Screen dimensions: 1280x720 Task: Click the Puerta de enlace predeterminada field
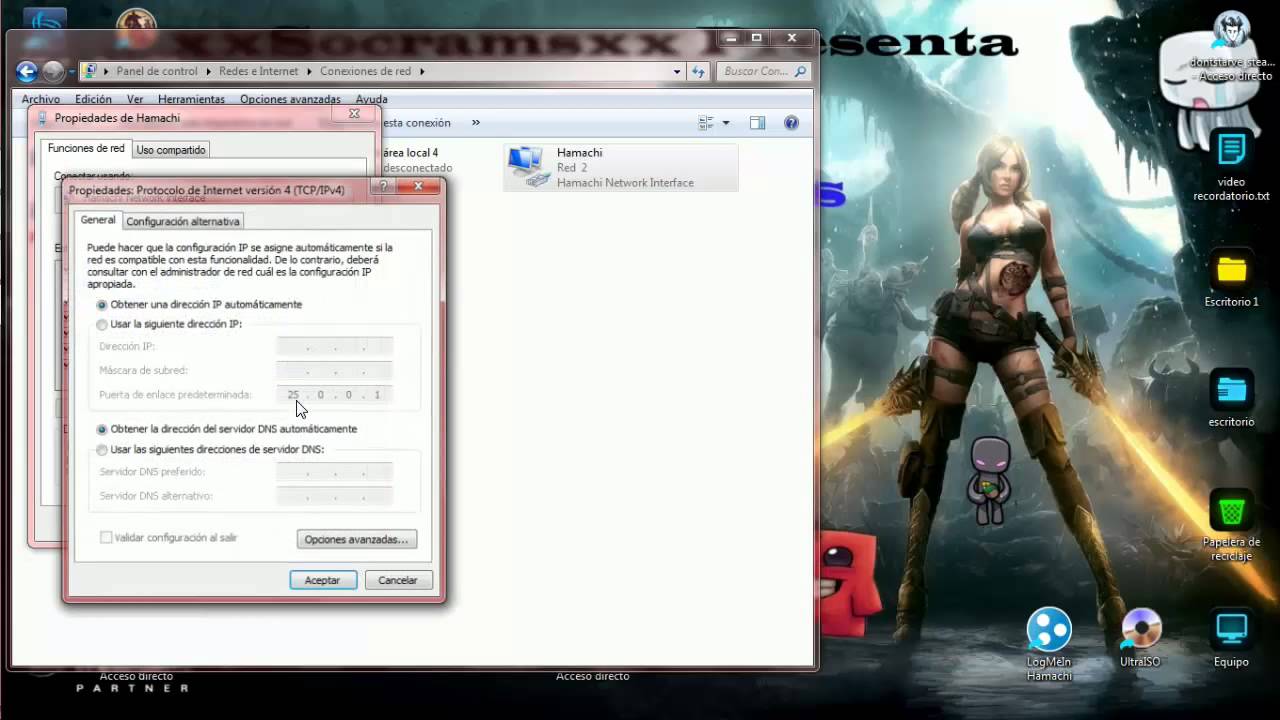point(334,395)
